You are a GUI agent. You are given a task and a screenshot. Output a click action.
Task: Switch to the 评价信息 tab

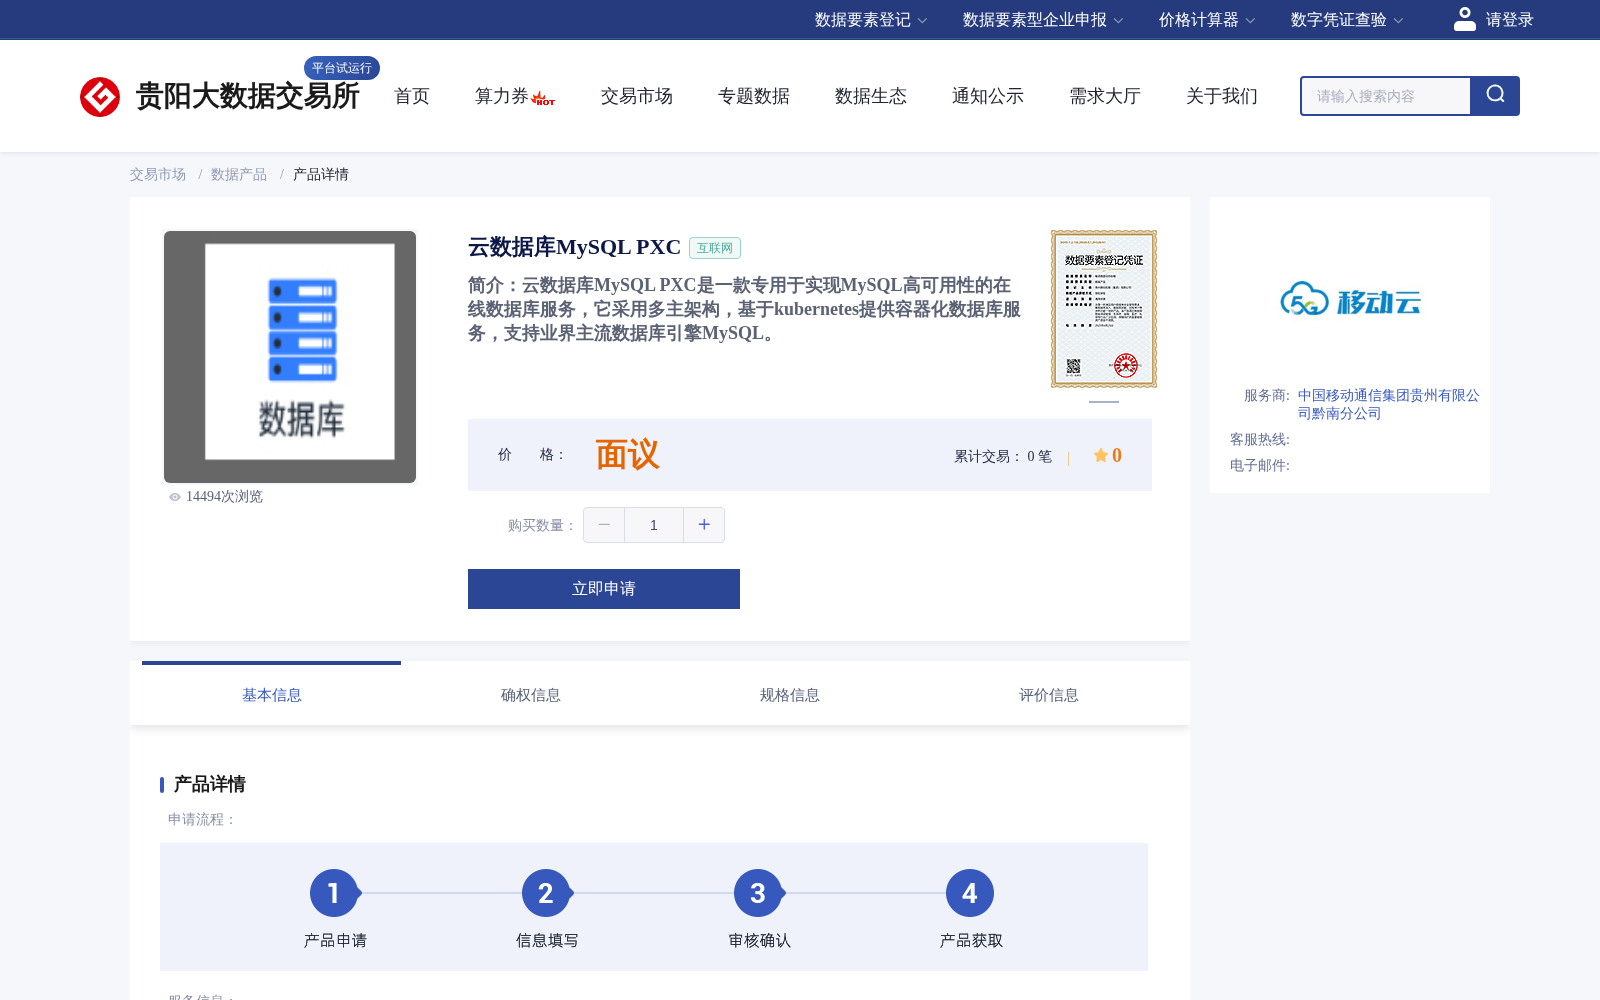1048,694
